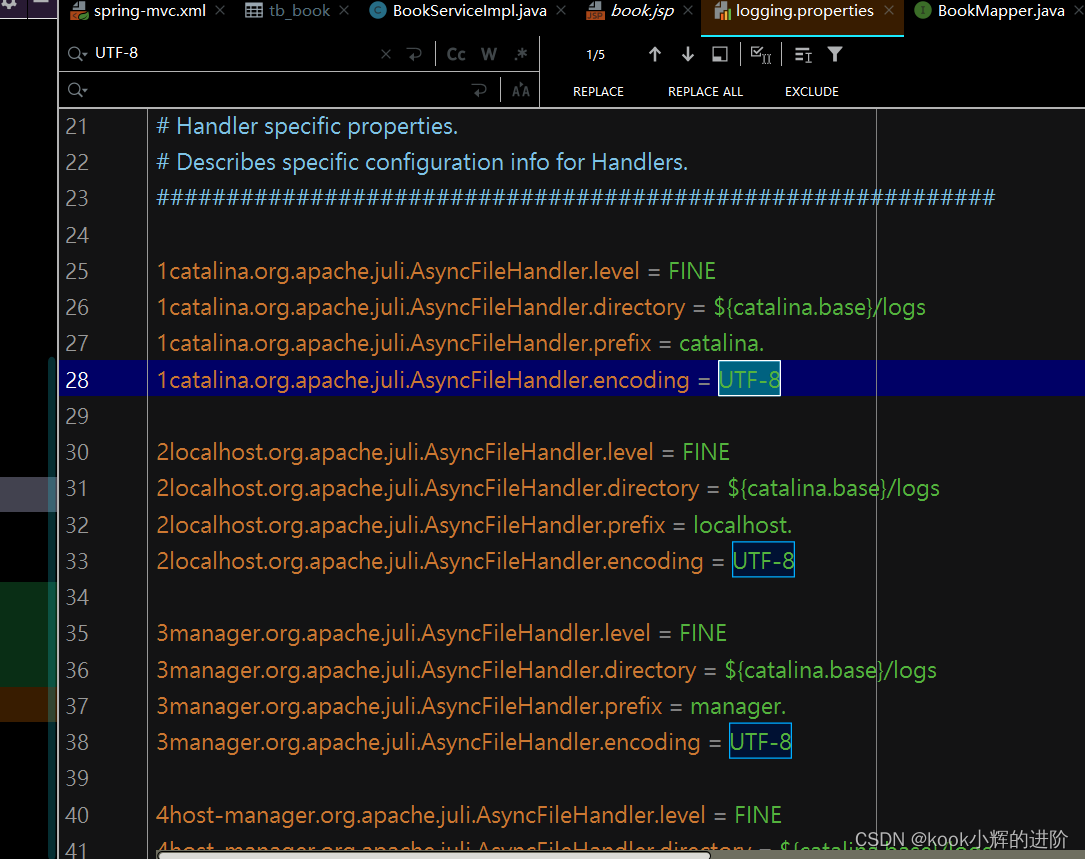1085x859 pixels.
Task: Switch to BookMapper.java tab
Action: coord(990,11)
